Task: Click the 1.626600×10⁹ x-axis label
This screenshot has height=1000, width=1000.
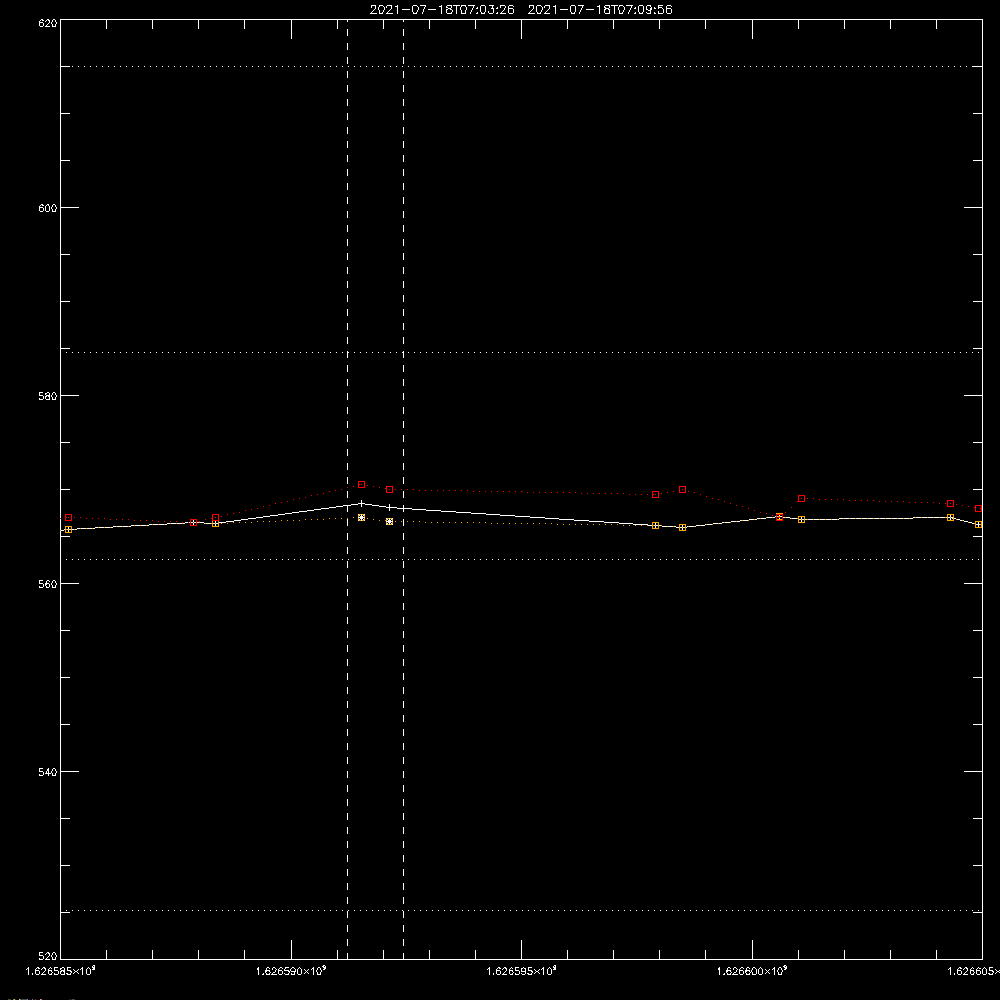Action: coord(753,971)
